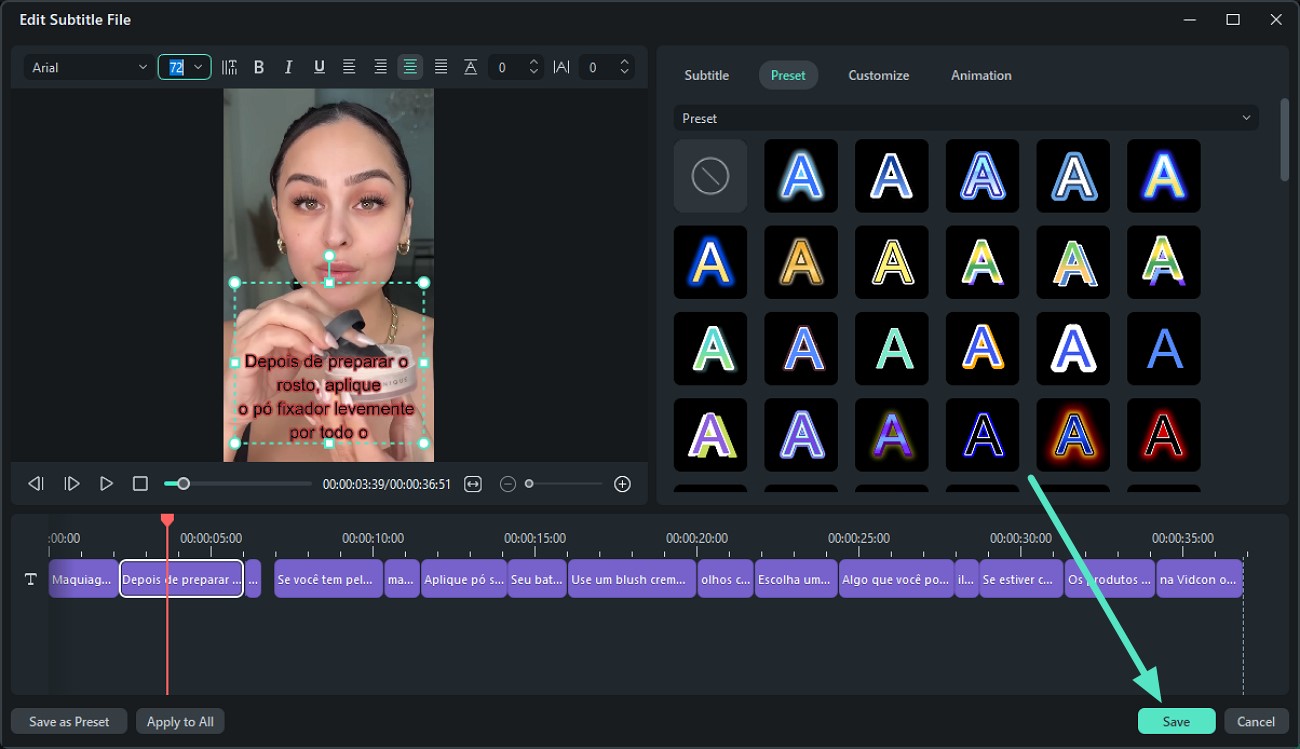
Task: Click the text track T icon
Action: pyautogui.click(x=30, y=579)
